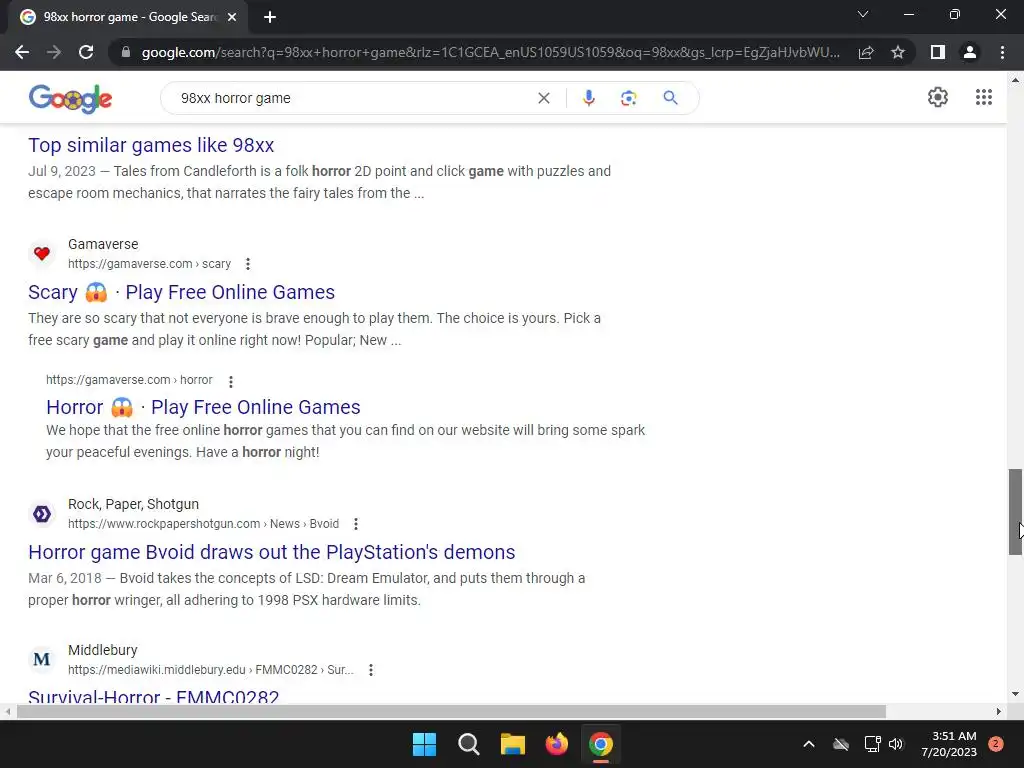The height and width of the screenshot is (768, 1024).
Task: Click the browser forward arrow
Action: (x=54, y=52)
